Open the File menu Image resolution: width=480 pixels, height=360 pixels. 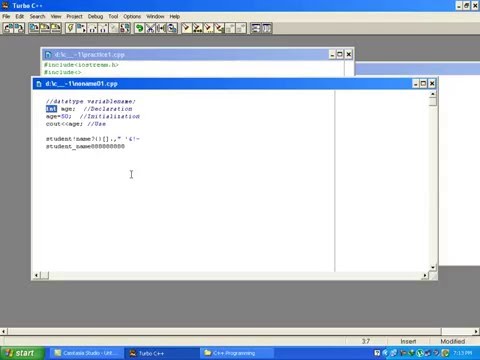click(6, 16)
